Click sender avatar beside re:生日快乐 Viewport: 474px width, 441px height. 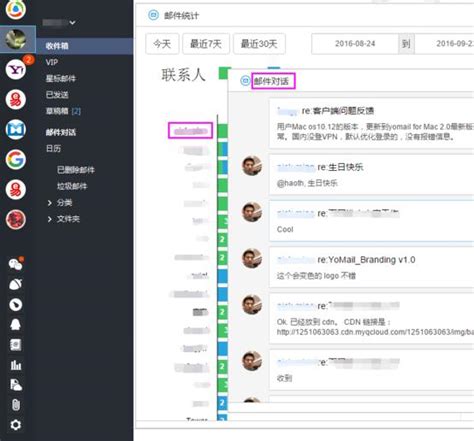252,166
